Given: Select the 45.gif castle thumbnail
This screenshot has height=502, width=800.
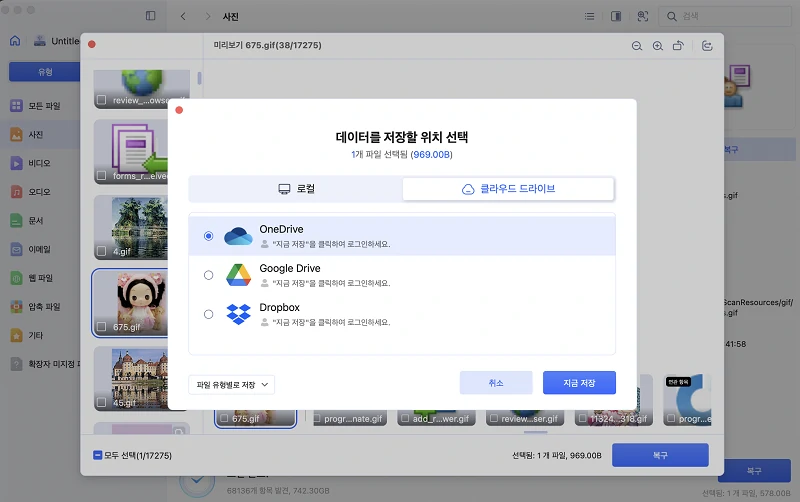Looking at the screenshot, I should point(131,379).
